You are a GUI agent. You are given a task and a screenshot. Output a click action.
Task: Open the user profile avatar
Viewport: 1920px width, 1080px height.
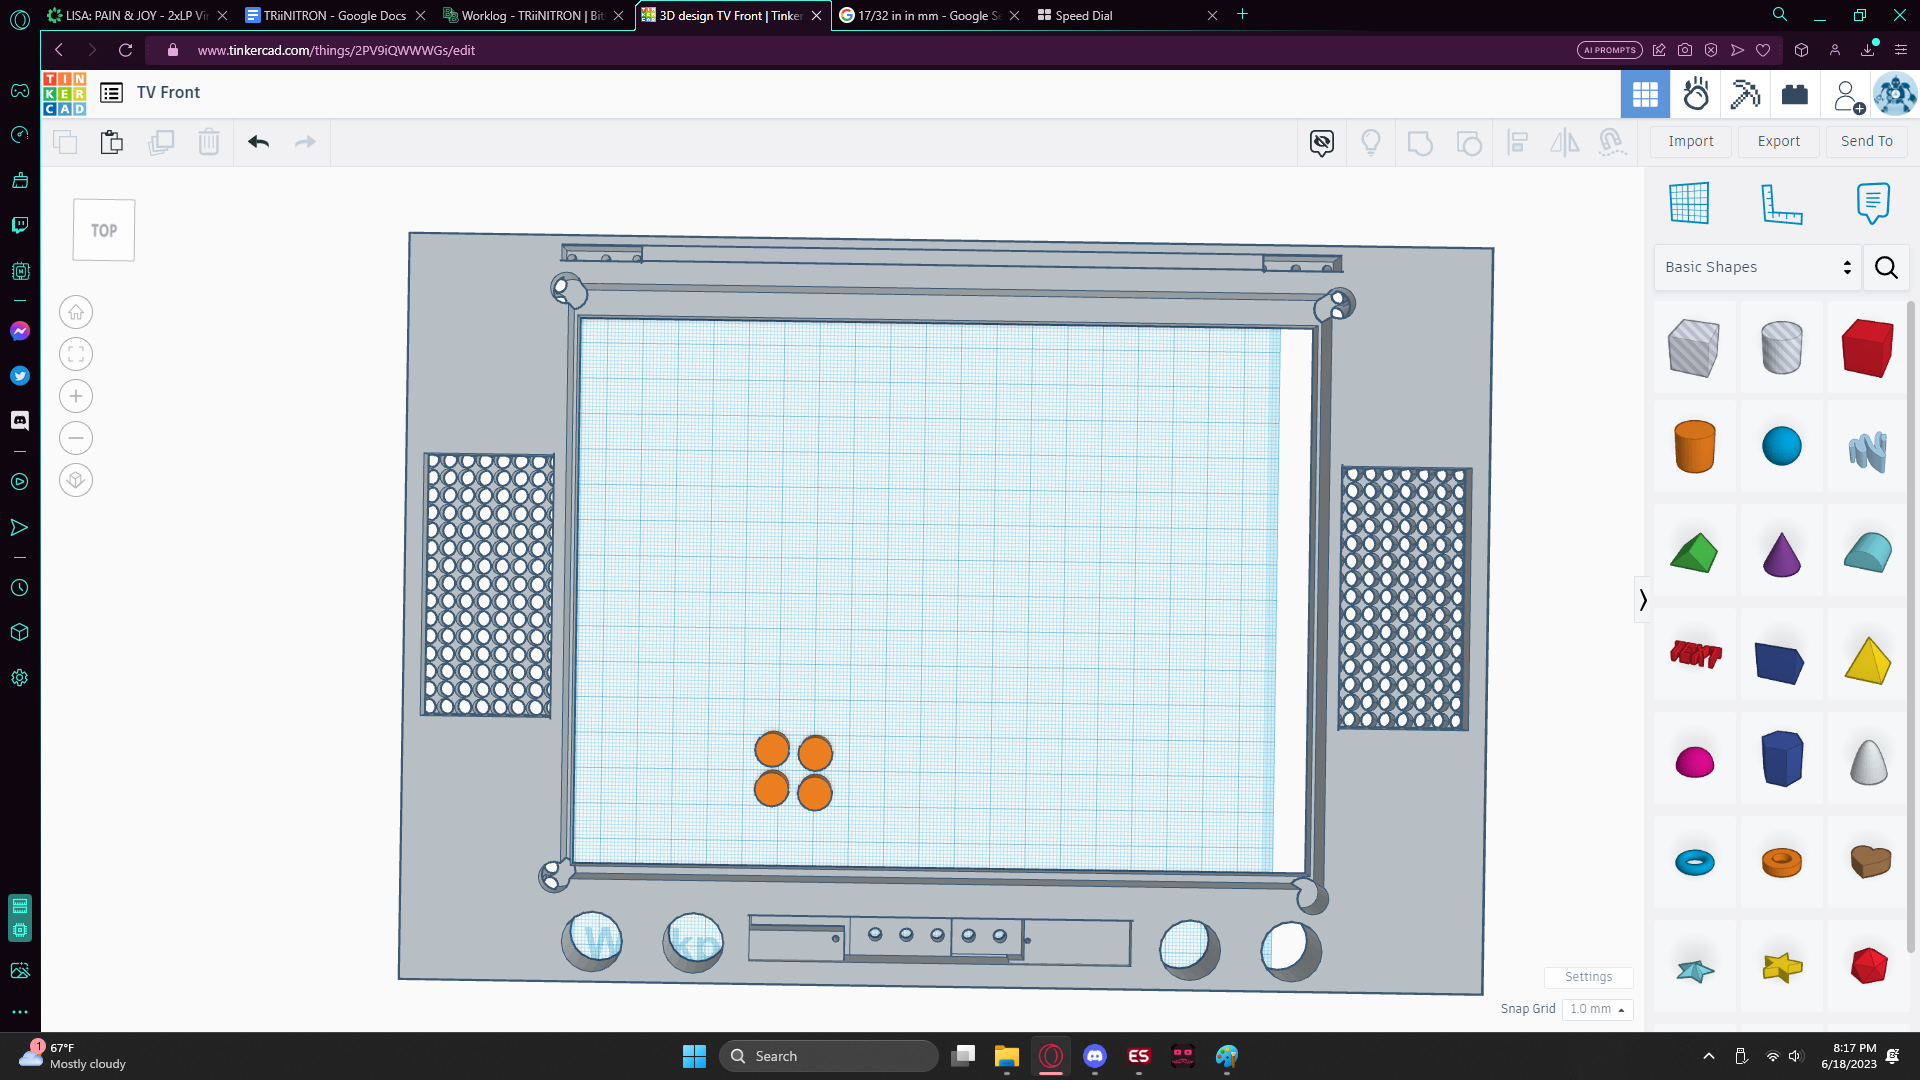(1895, 94)
